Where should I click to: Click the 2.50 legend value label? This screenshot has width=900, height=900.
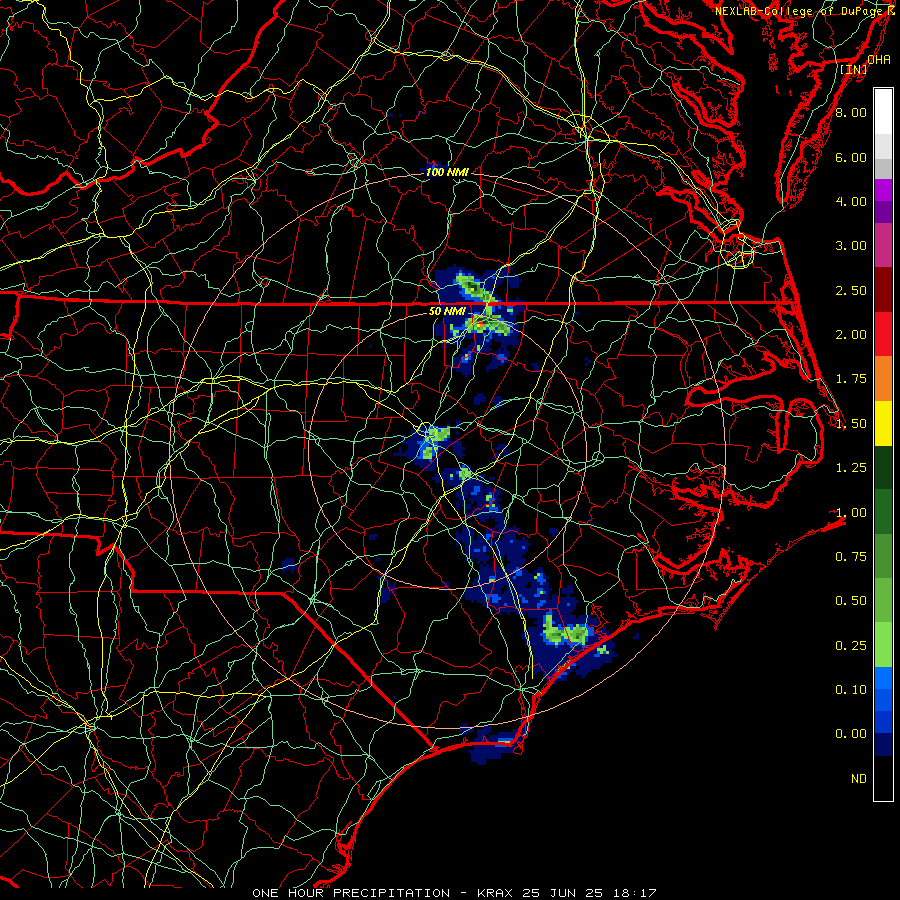(851, 290)
